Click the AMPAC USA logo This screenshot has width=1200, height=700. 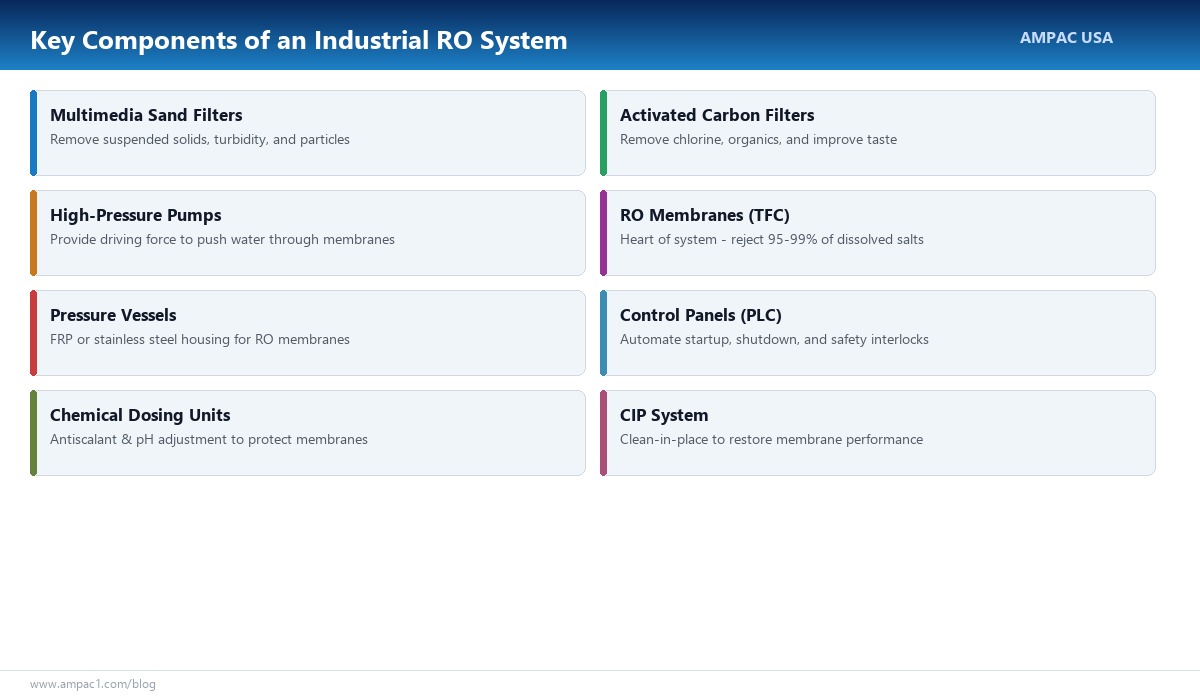(x=1066, y=37)
